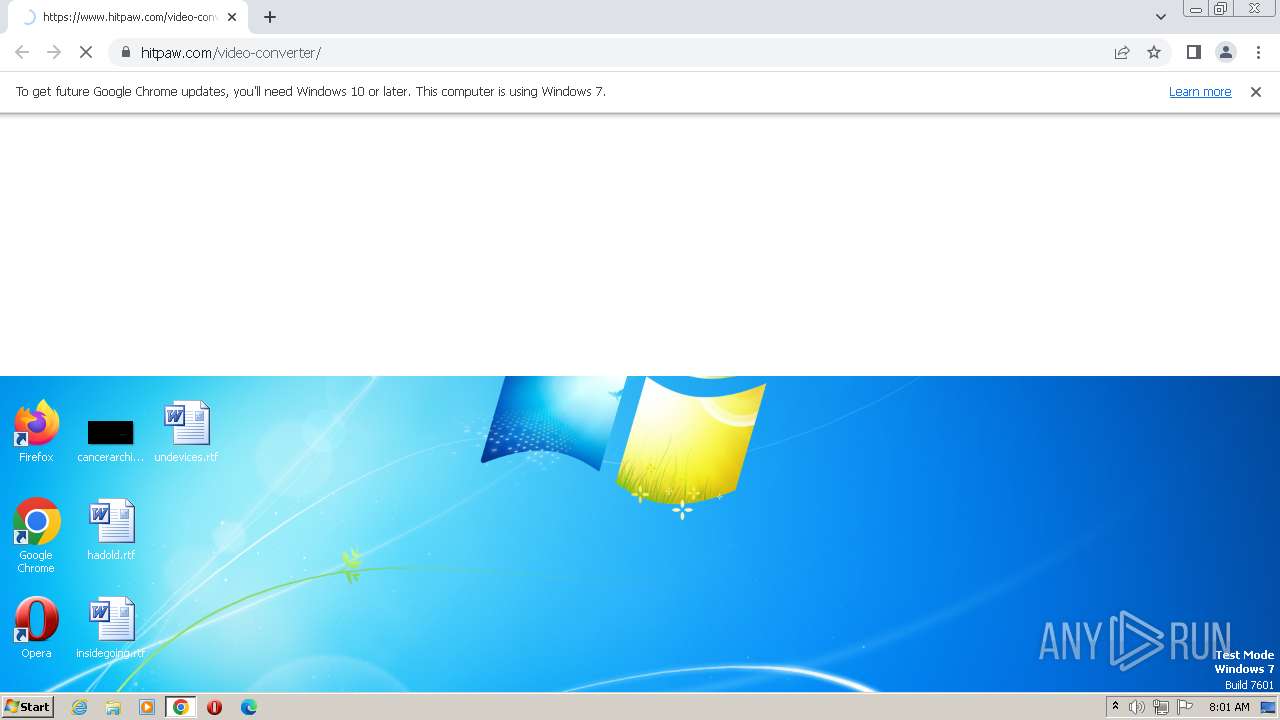Open new tab with plus button

pos(270,17)
